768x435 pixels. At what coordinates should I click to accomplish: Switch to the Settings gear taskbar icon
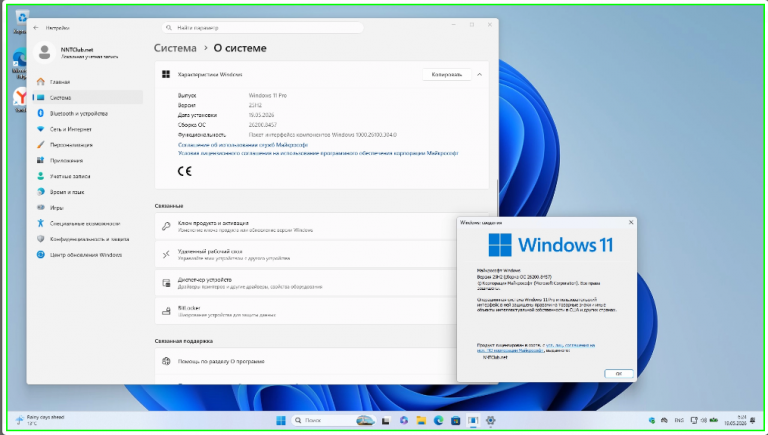pyautogui.click(x=491, y=420)
